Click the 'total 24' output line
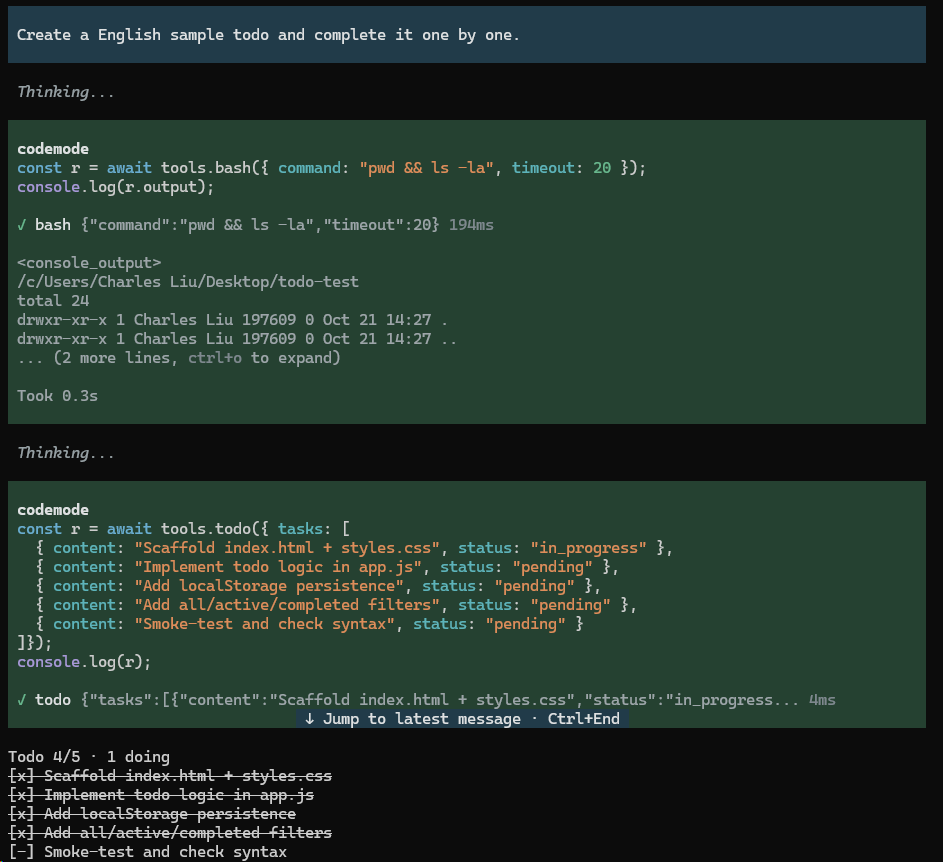 tap(53, 301)
